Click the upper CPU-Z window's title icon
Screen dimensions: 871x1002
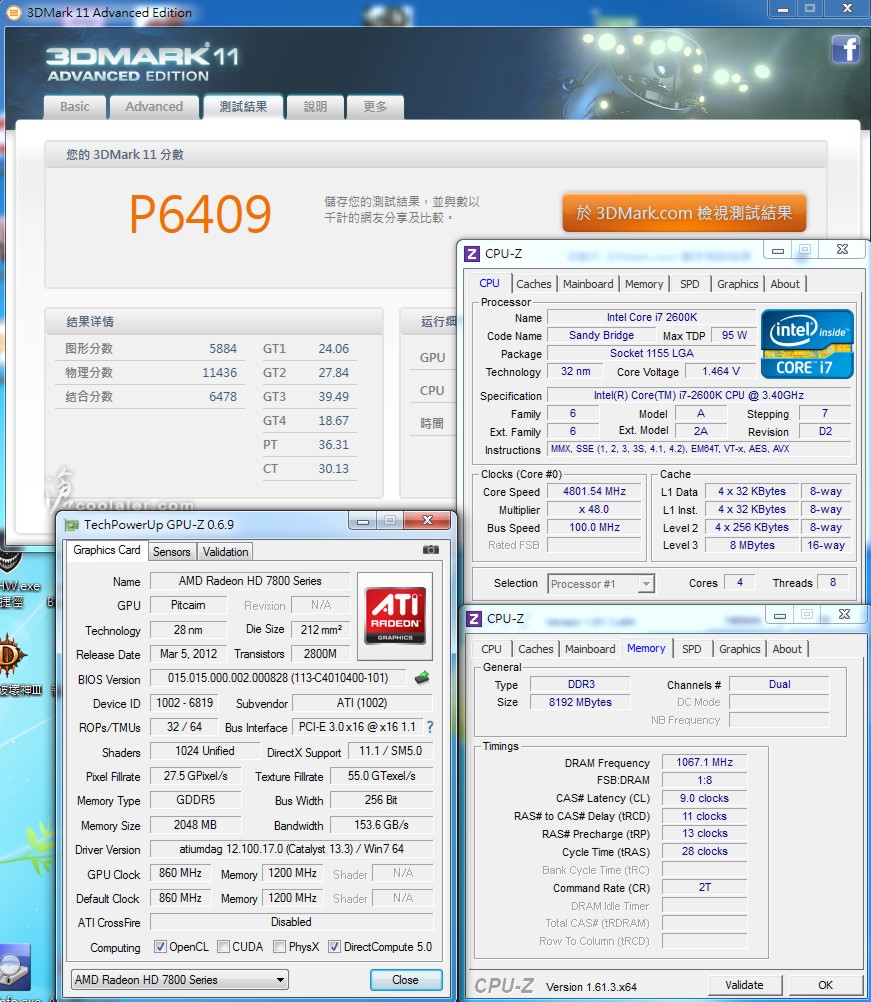coord(472,254)
